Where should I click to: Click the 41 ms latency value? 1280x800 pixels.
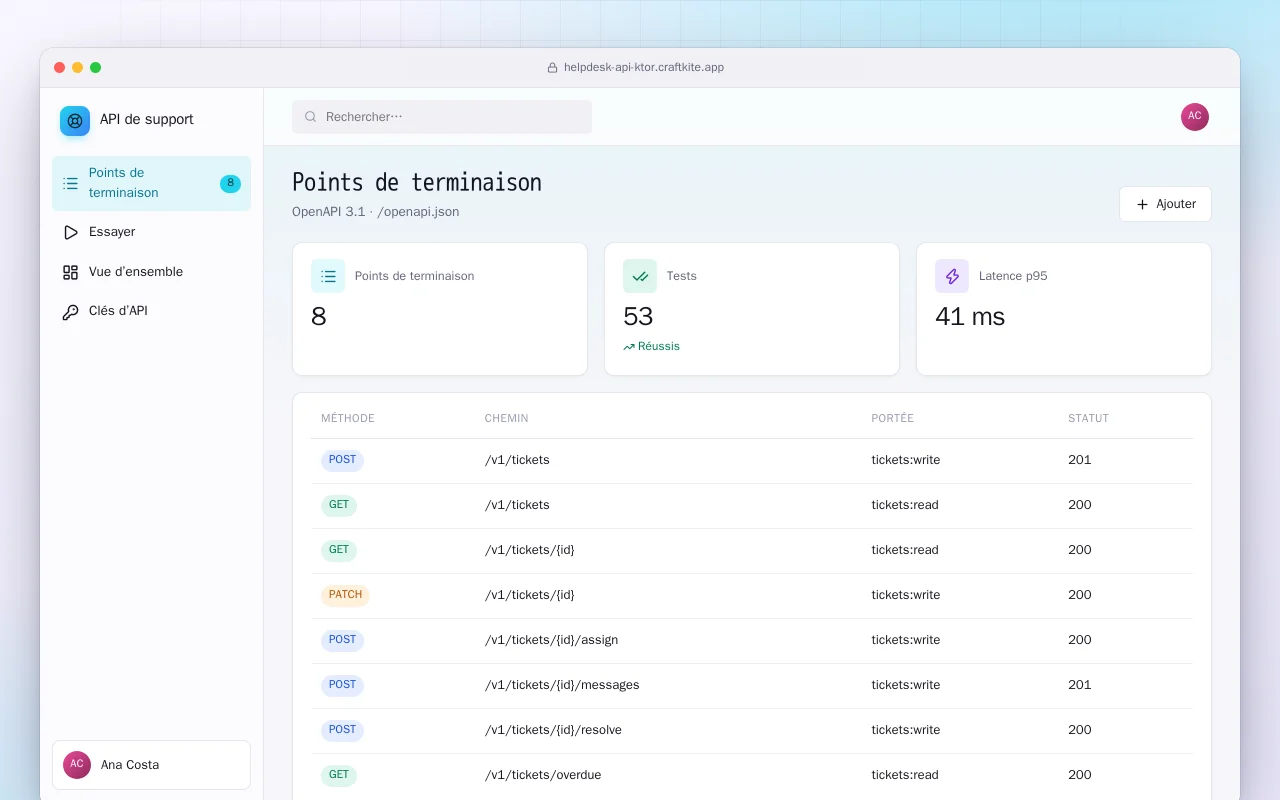click(970, 317)
